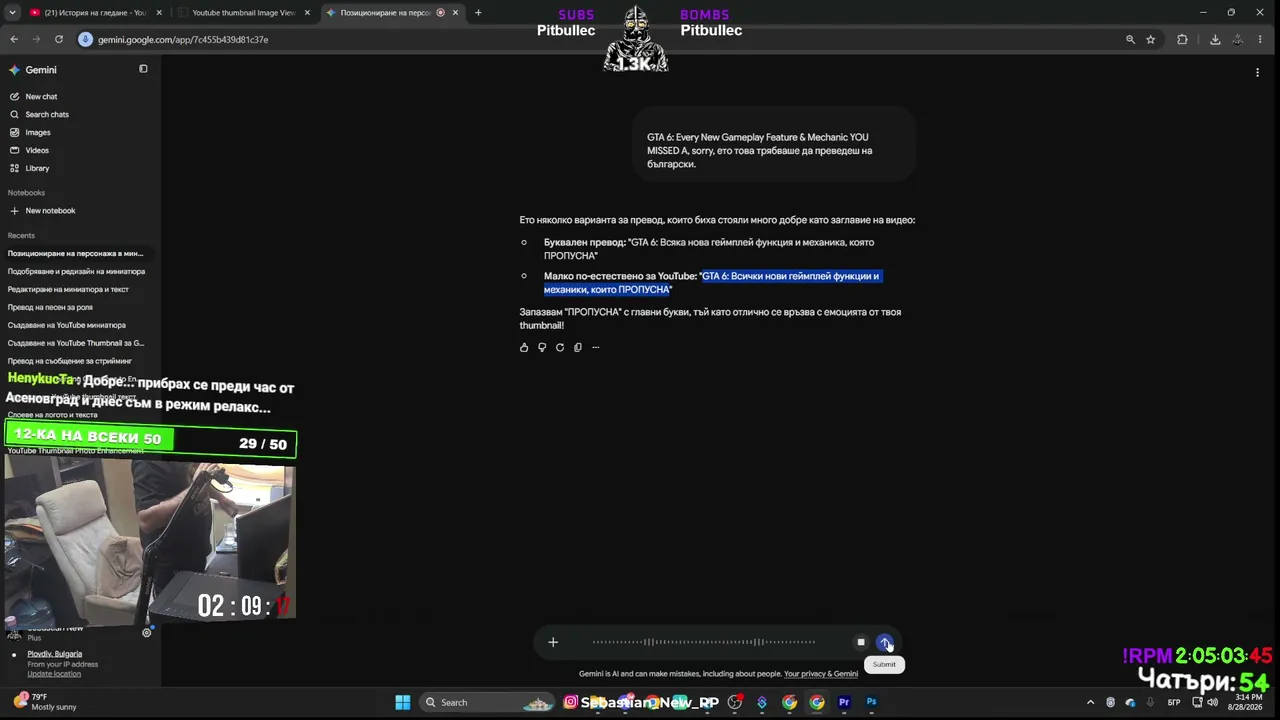The width and height of the screenshot is (1280, 720).
Task: Show hidden system tray icons
Action: pyautogui.click(x=1090, y=702)
